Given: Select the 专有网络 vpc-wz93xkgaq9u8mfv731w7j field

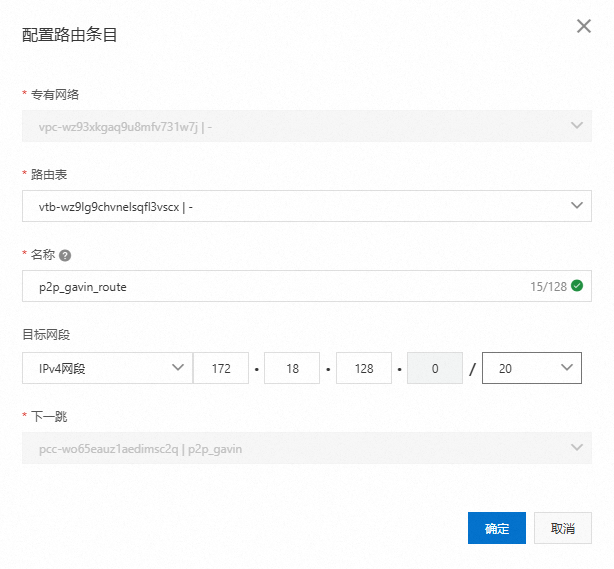Looking at the screenshot, I should tap(290, 126).
